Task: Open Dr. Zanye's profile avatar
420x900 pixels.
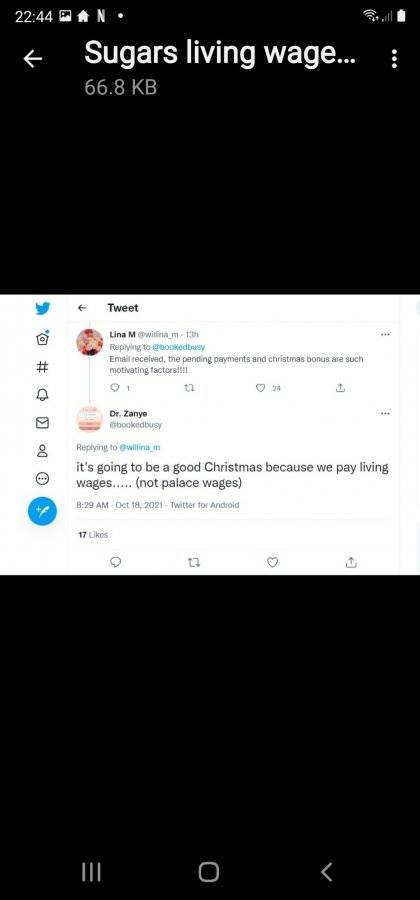Action: pyautogui.click(x=90, y=418)
